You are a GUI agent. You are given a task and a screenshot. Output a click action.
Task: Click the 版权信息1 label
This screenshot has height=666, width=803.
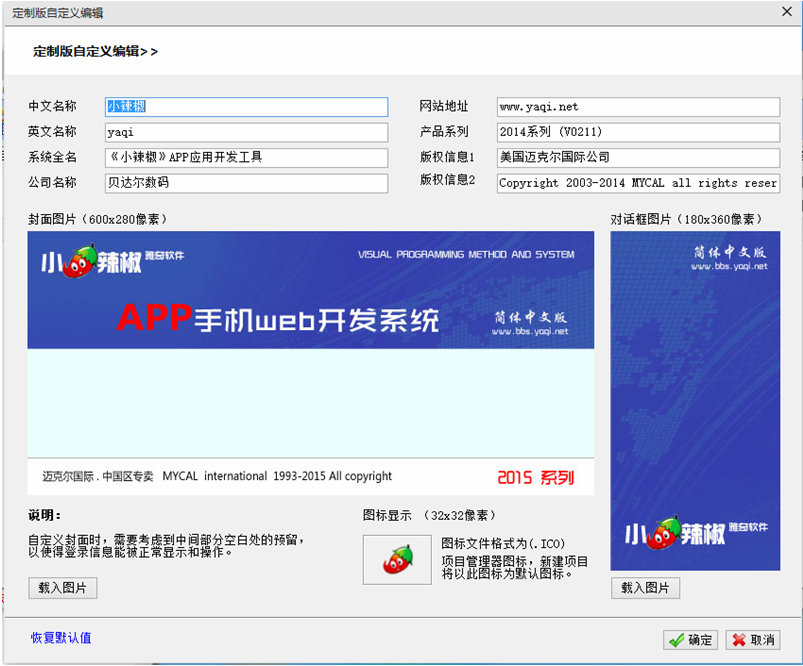pos(448,157)
